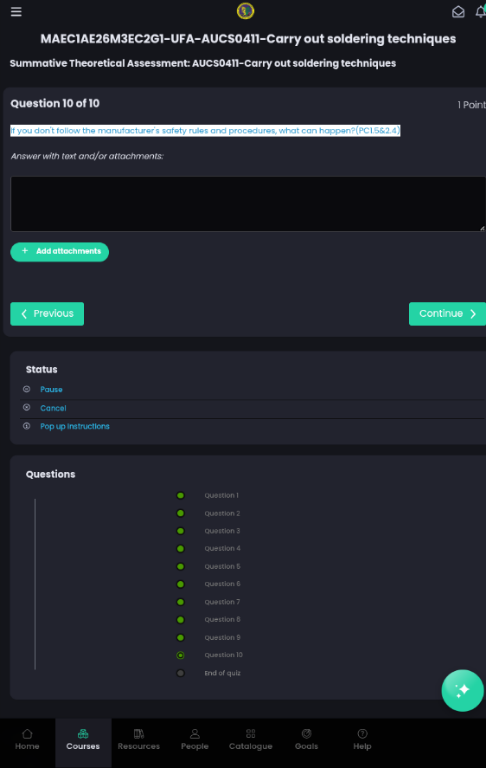Viewport: 486px width, 768px height.
Task: Jump to Question 2 label
Action: pyautogui.click(x=222, y=513)
